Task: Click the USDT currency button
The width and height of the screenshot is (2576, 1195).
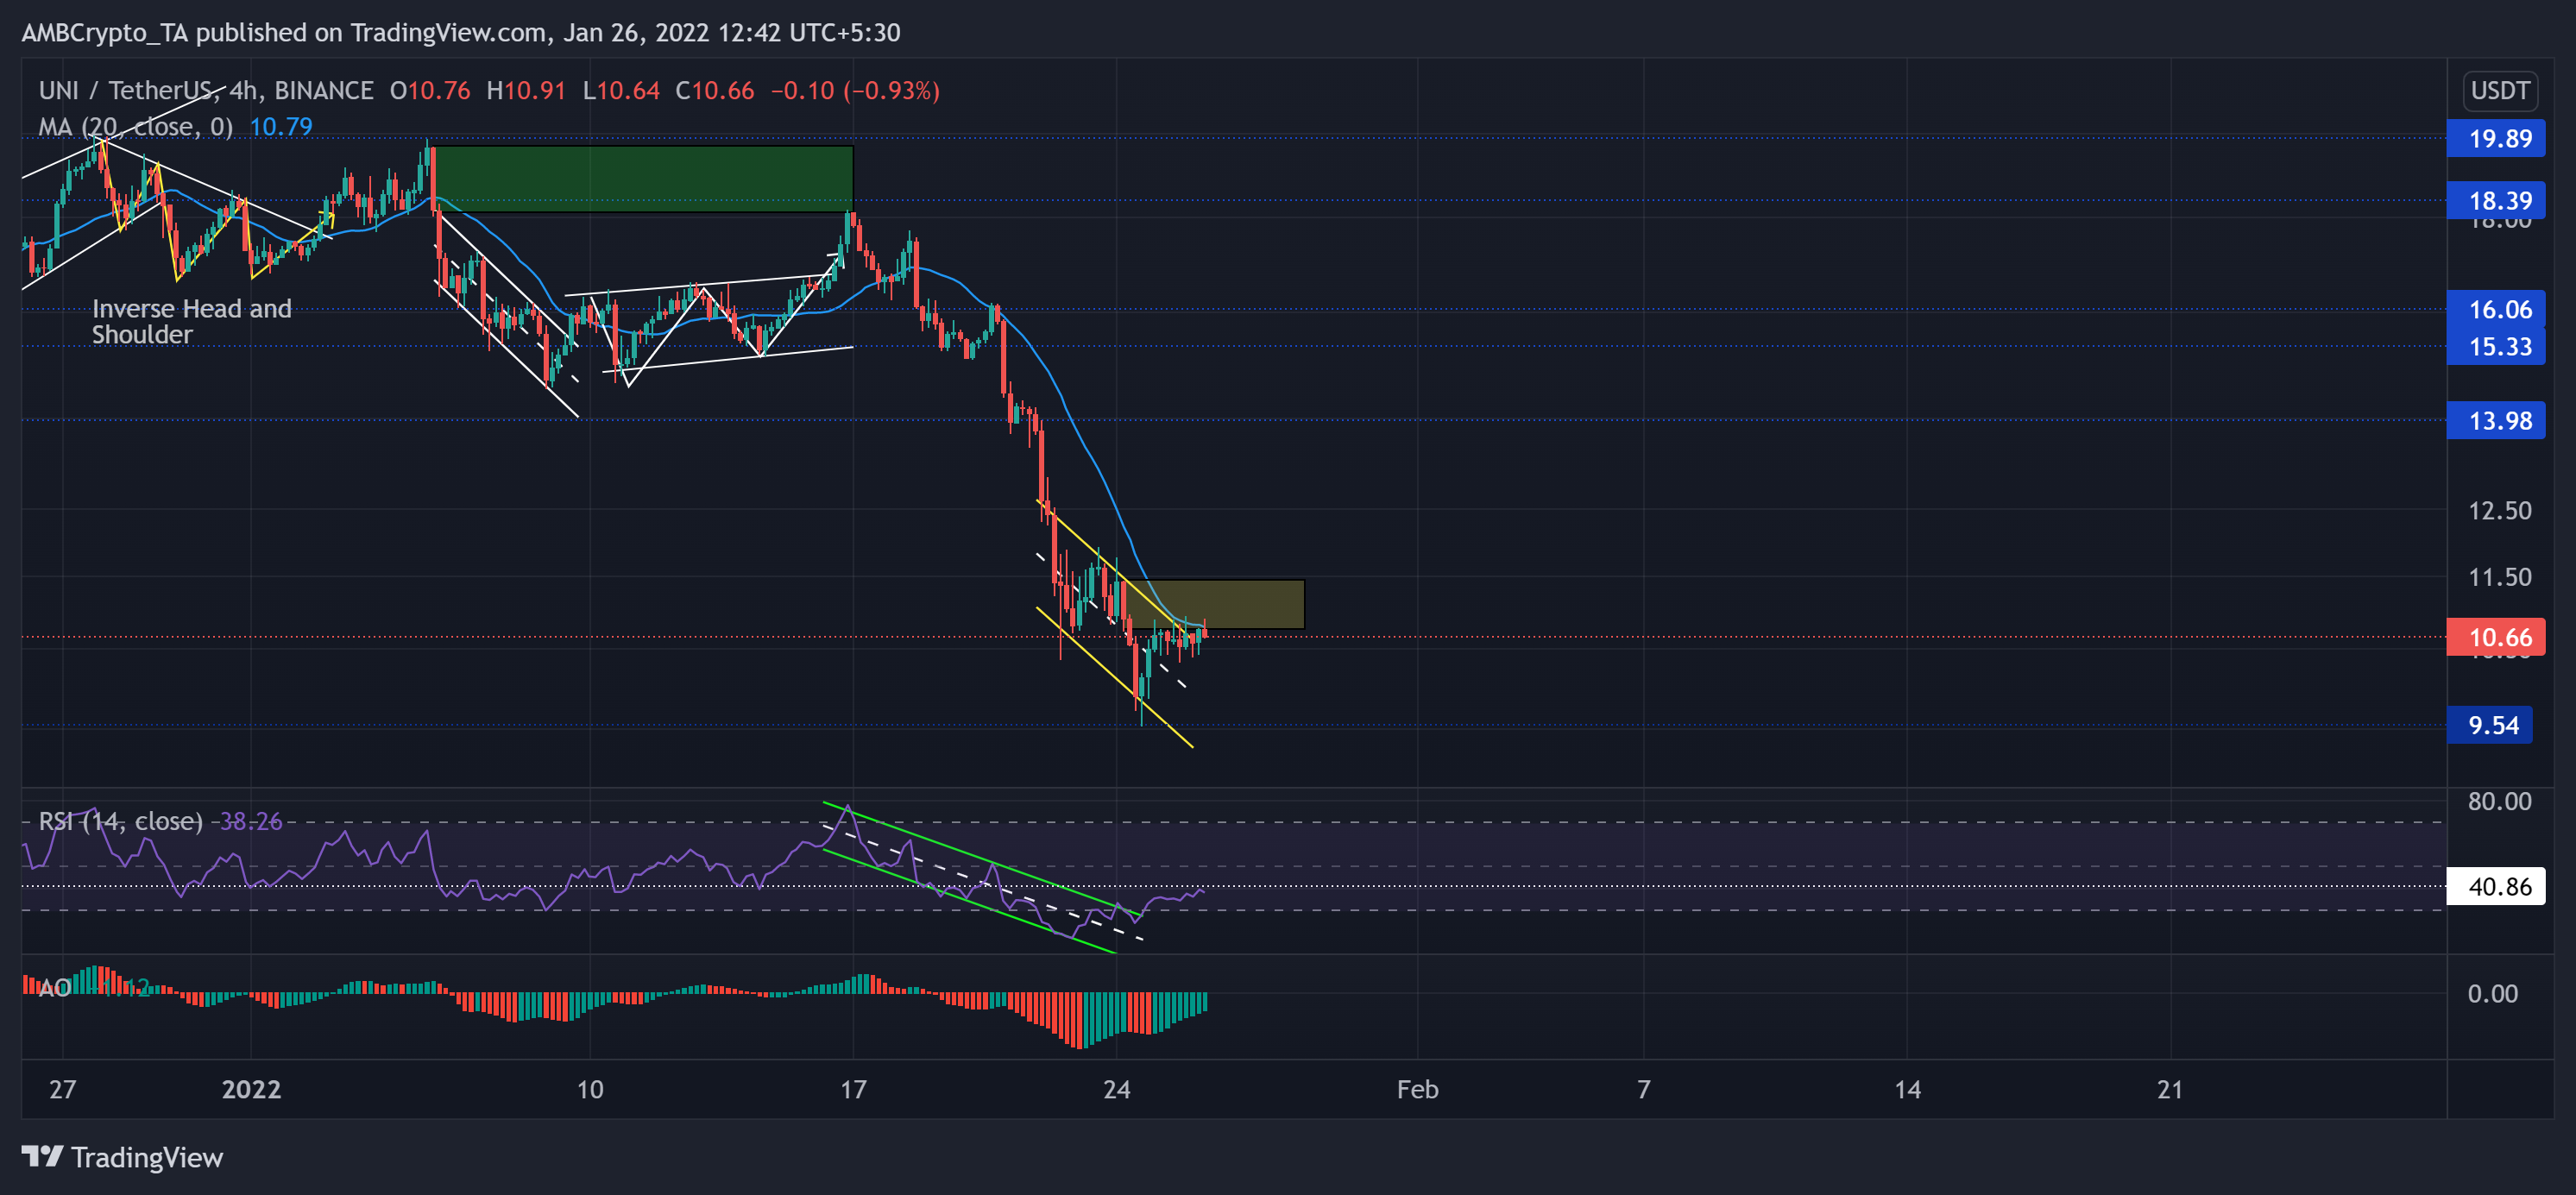Action: point(2499,91)
